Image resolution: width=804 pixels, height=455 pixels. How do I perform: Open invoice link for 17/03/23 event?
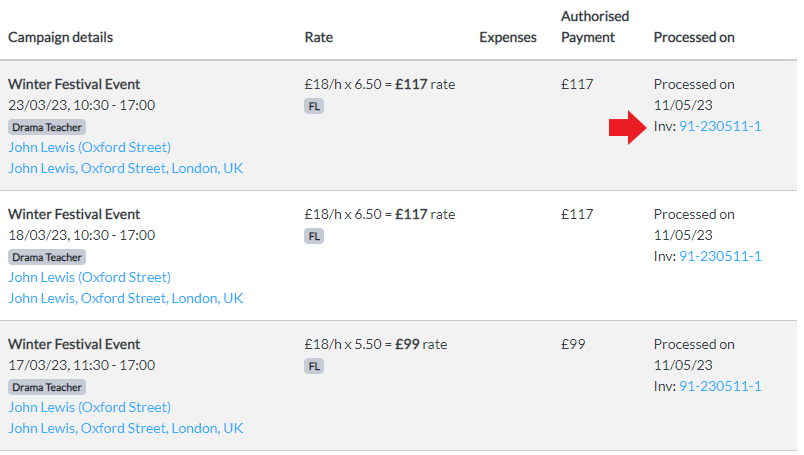pyautogui.click(x=720, y=386)
